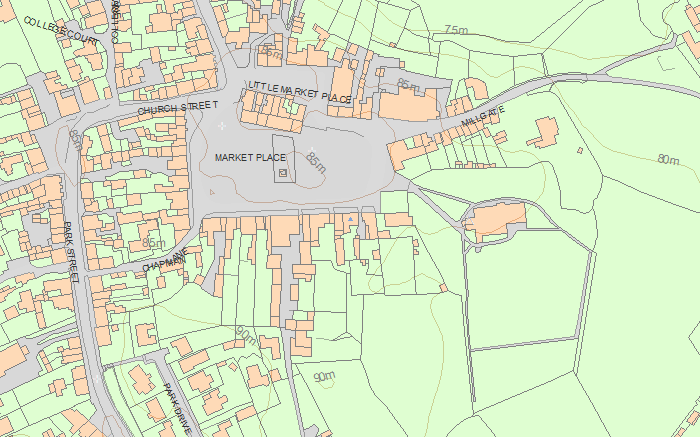The width and height of the screenshot is (700, 437).
Task: Click the MARKET PLACE map label
Action: point(250,158)
